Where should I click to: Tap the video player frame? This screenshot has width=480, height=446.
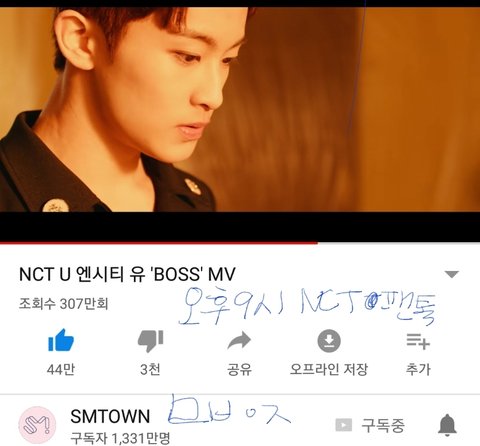[x=240, y=120]
